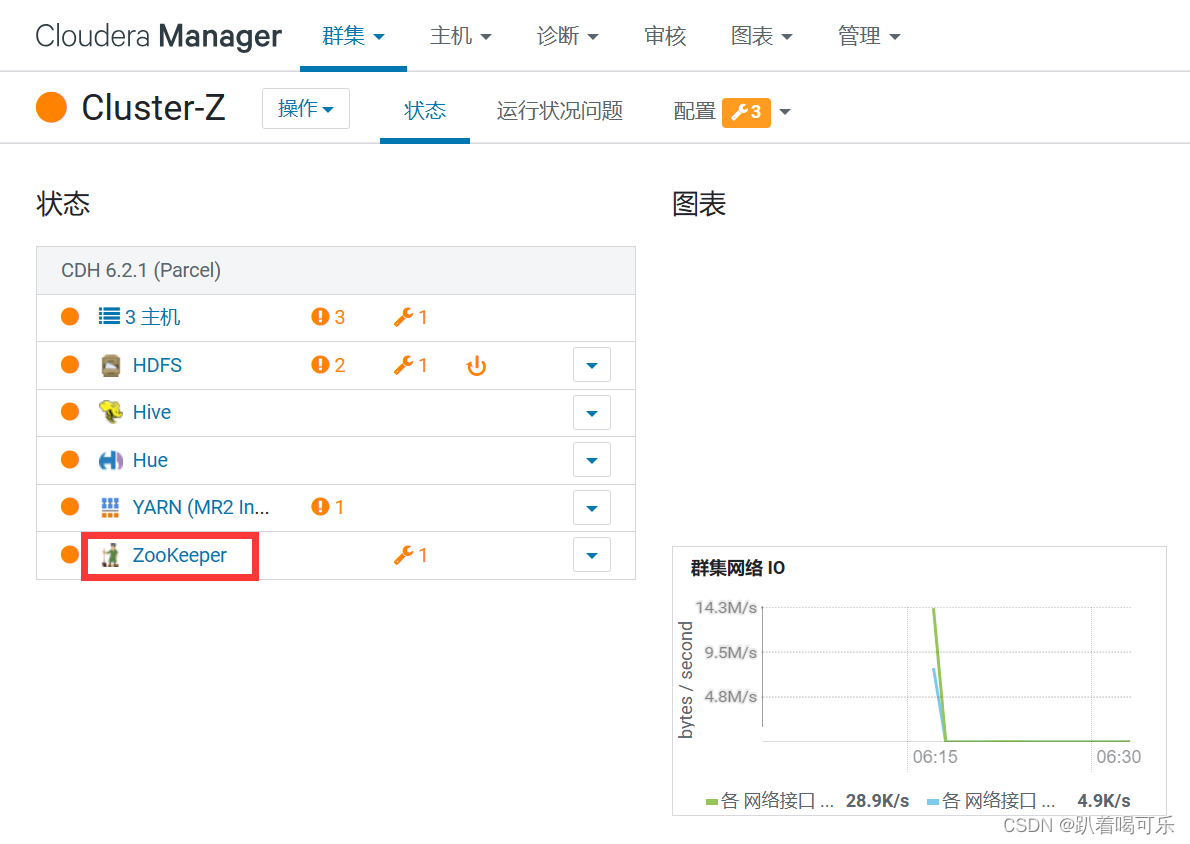Open the 群集 menu
This screenshot has width=1190, height=844.
pos(353,36)
